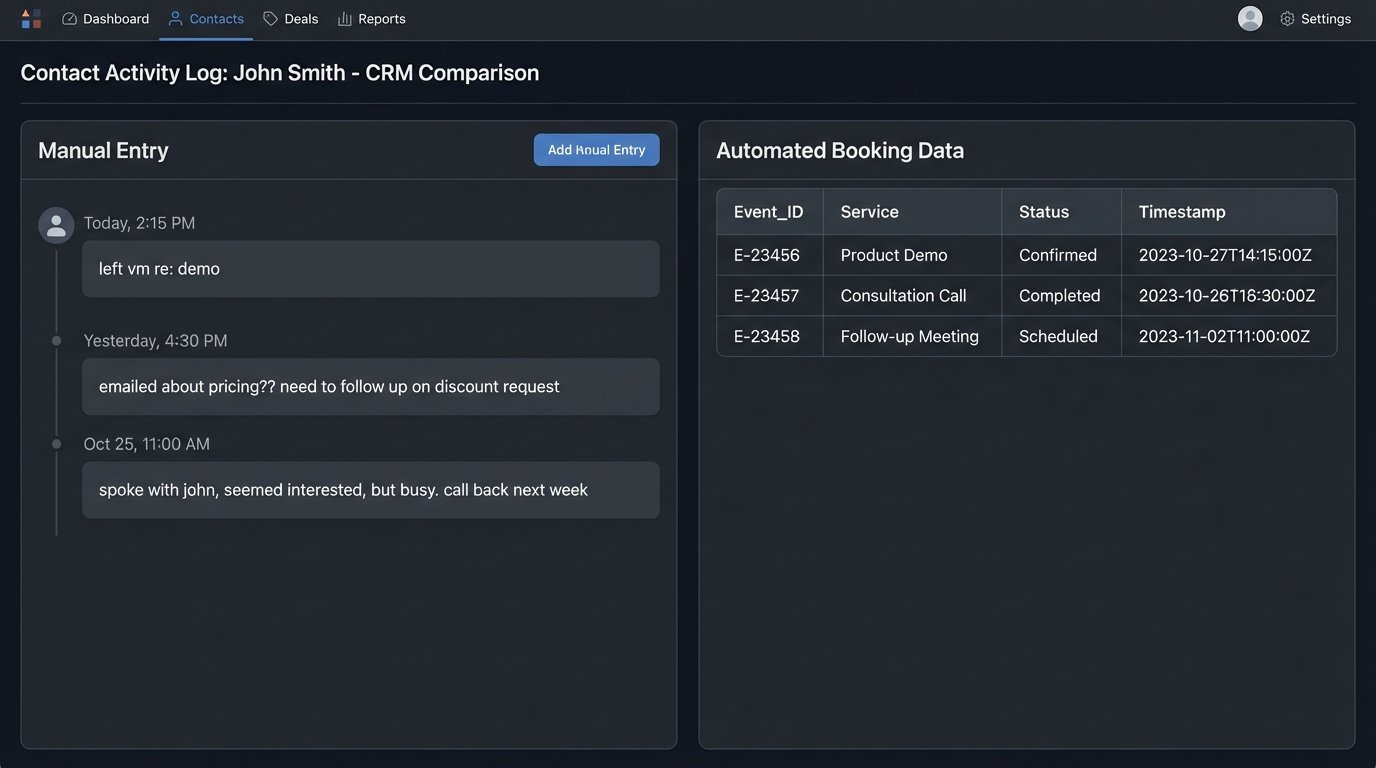Click the Oct 25 timeline dot marker
The image size is (1376, 768).
56,443
